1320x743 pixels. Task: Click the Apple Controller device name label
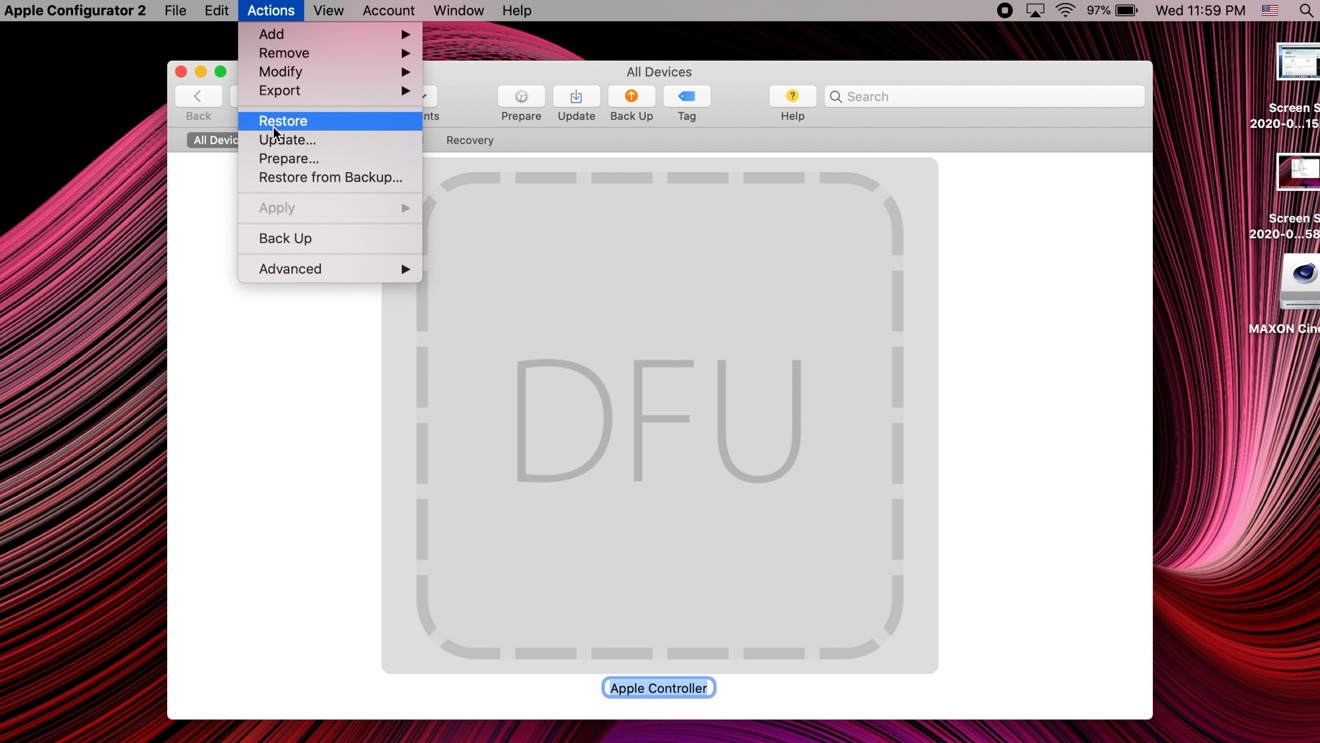[659, 688]
